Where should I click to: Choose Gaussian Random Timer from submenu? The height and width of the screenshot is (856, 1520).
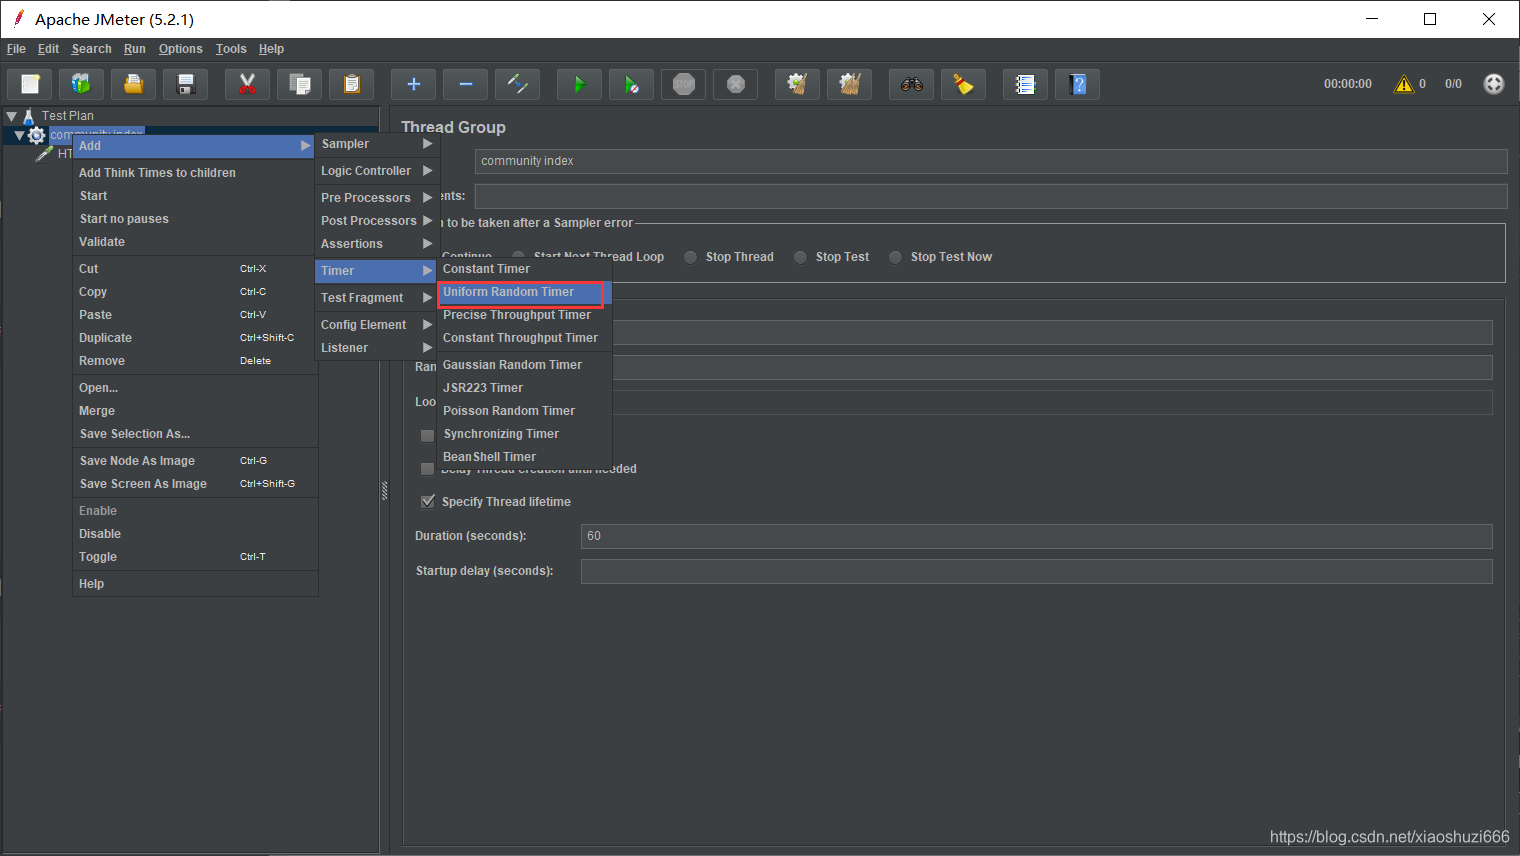(x=524, y=365)
